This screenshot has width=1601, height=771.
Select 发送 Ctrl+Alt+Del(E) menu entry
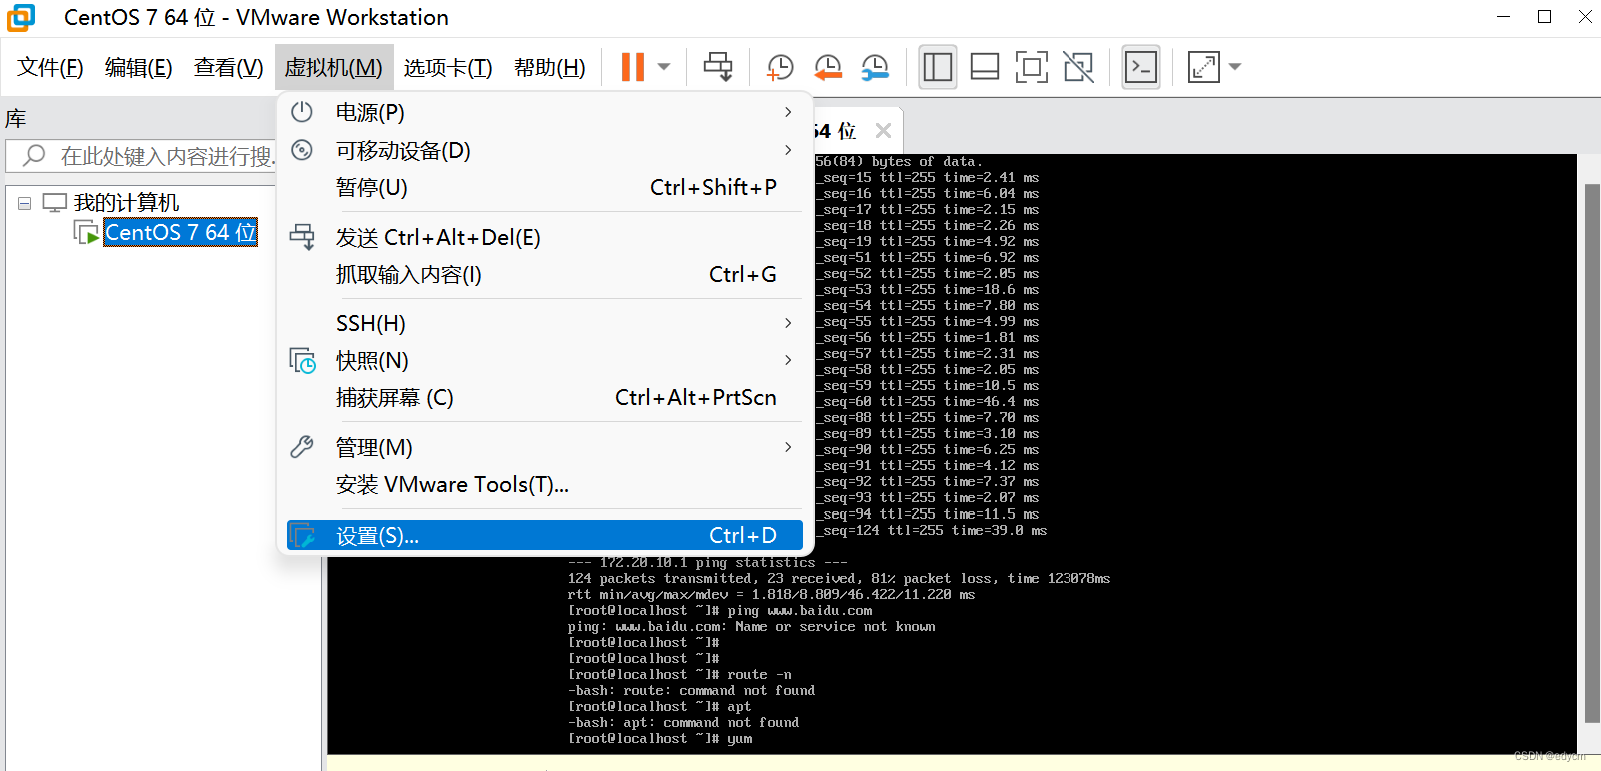[x=545, y=237]
